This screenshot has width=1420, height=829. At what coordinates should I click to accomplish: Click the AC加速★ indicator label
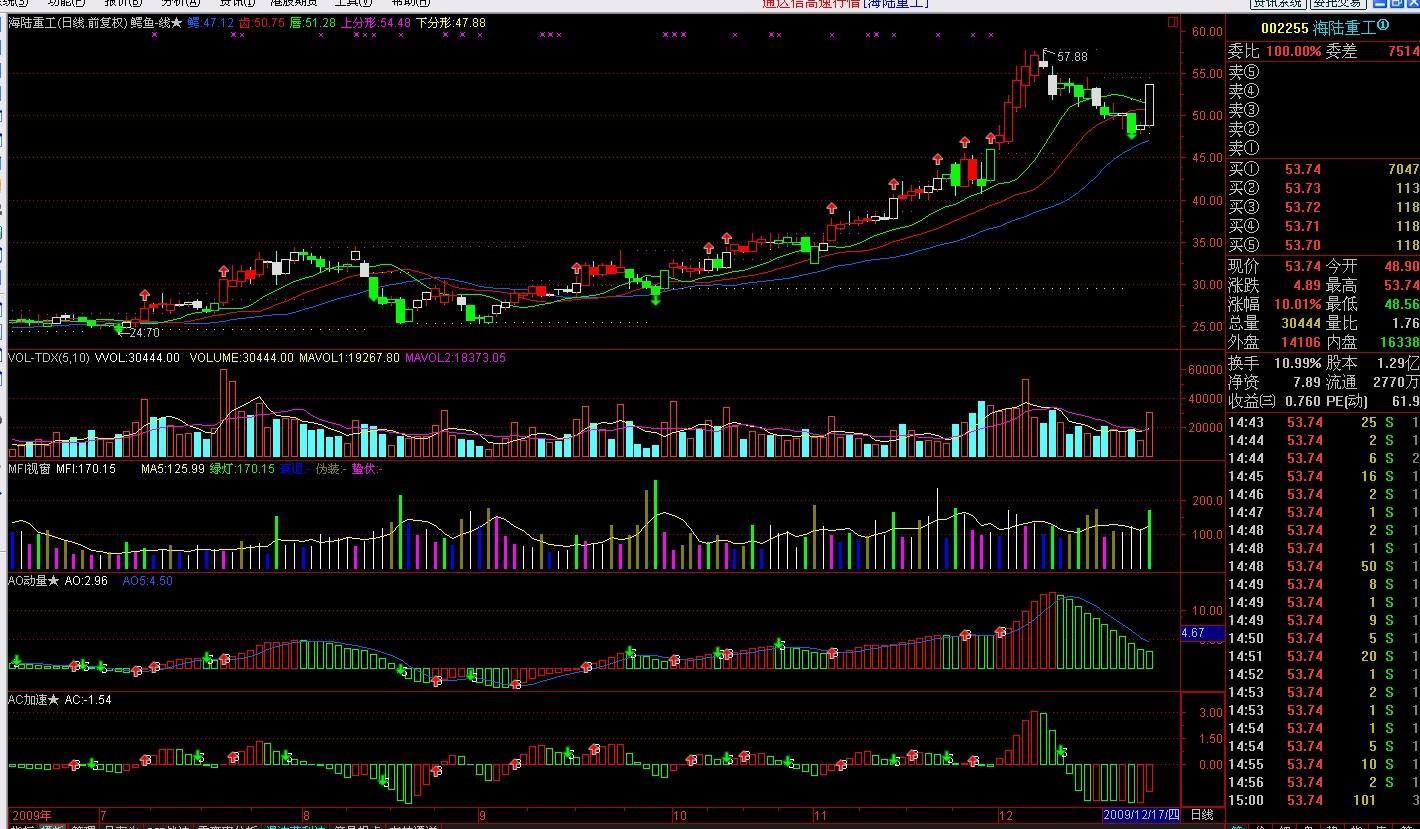tap(34, 700)
